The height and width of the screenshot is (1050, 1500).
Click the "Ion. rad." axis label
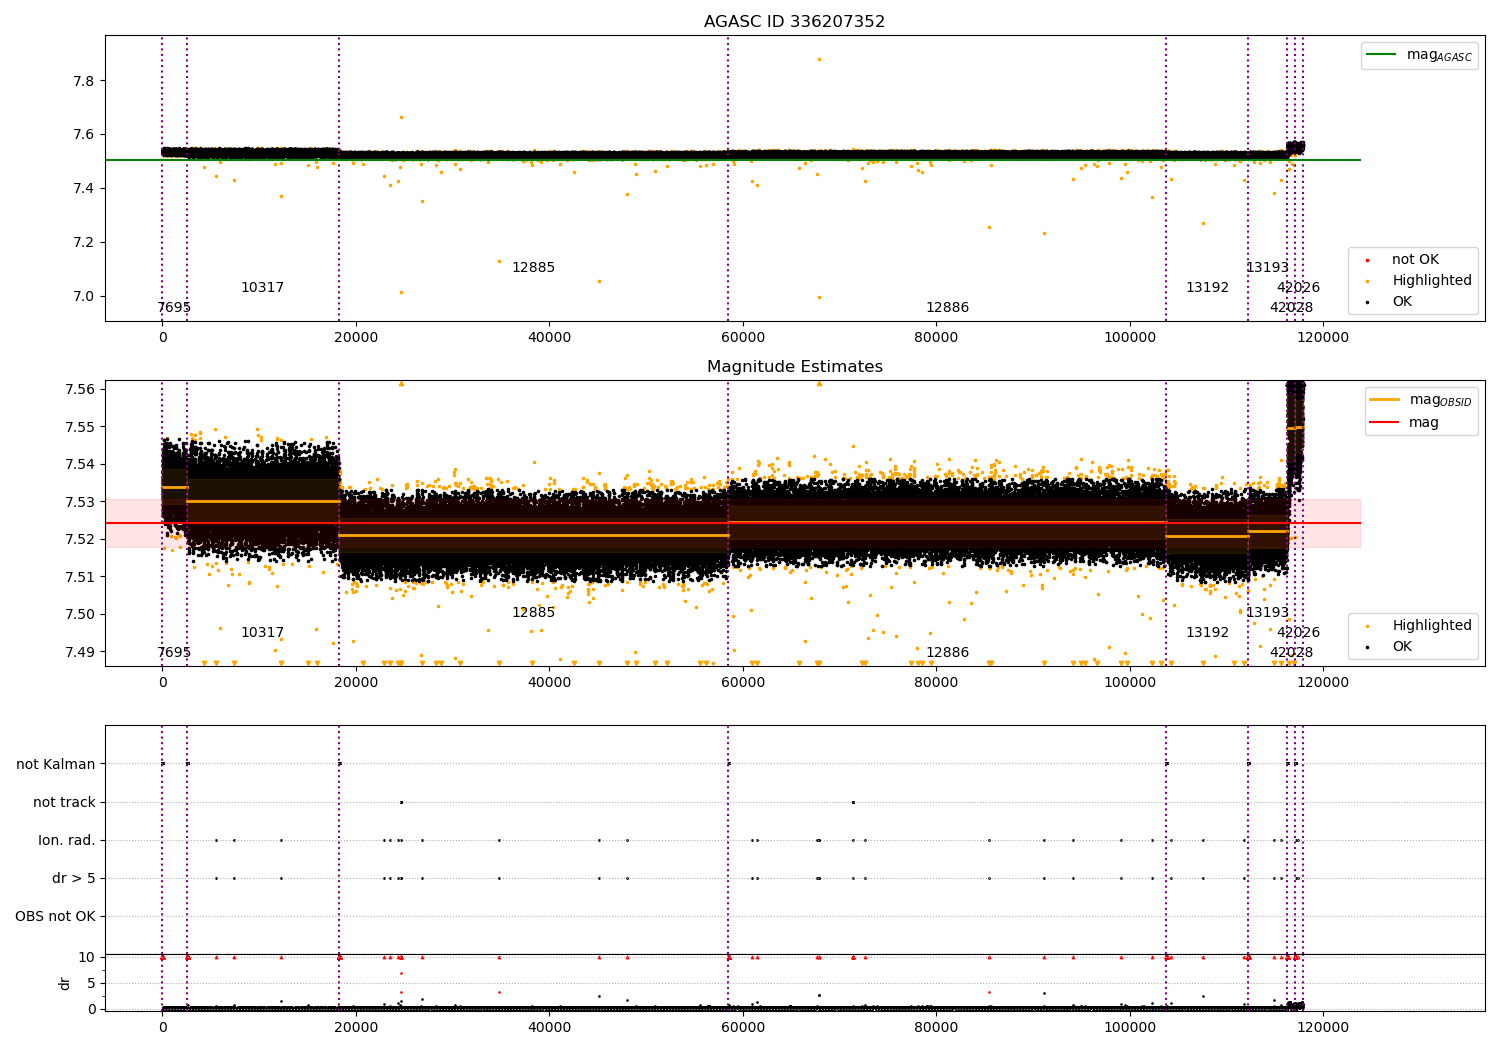click(67, 841)
